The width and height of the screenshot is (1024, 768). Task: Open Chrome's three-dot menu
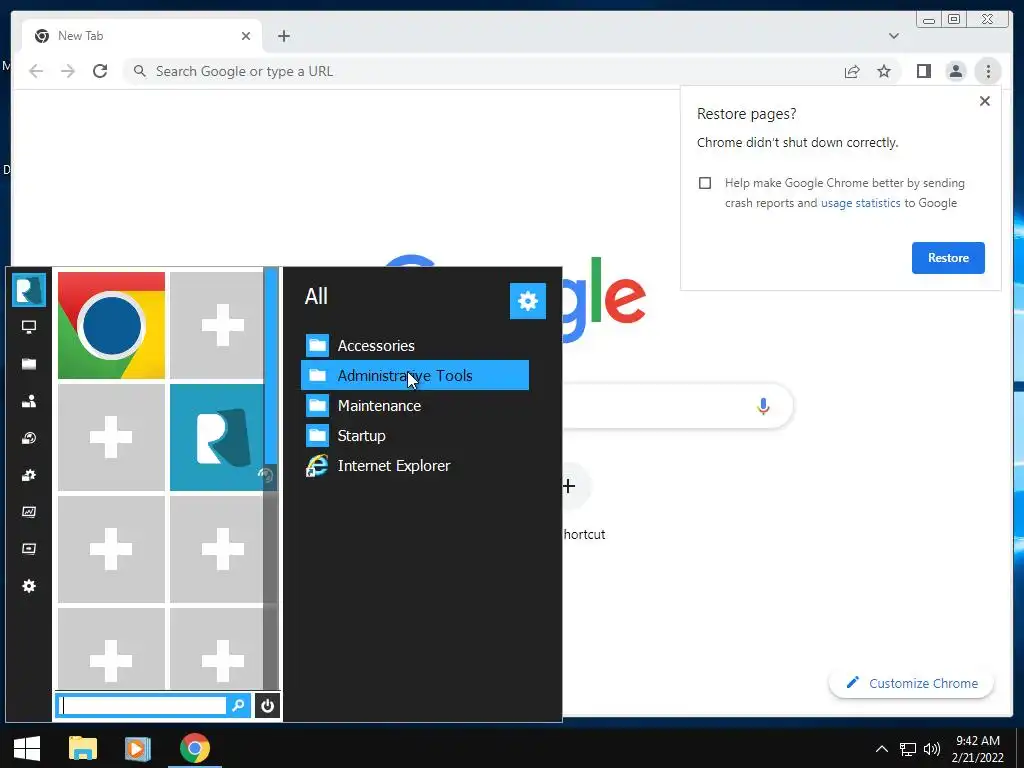point(988,71)
